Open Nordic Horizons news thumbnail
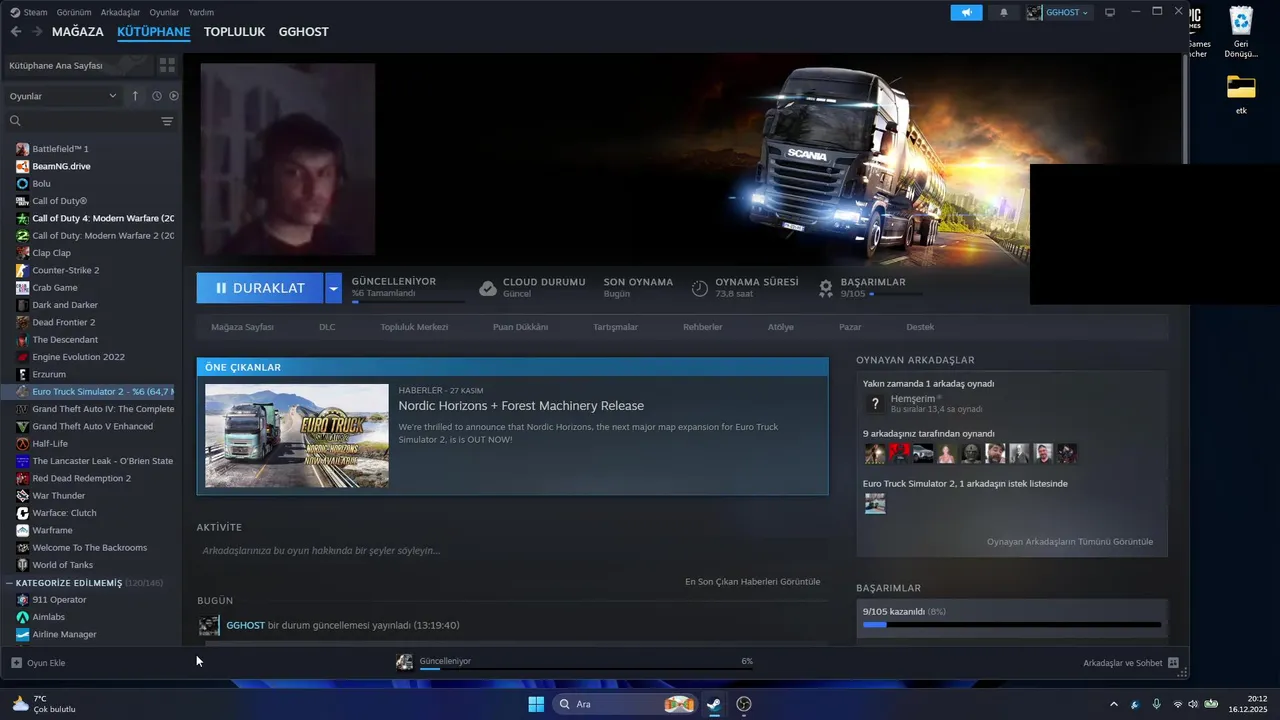This screenshot has height=720, width=1280. 297,436
